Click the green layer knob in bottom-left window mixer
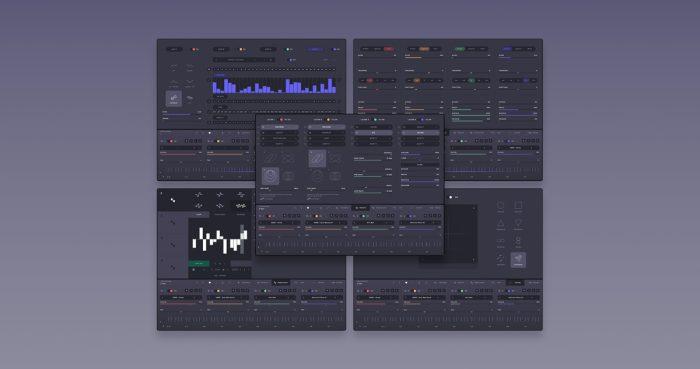Screen dimensions: 700x369 [x=264, y=291]
